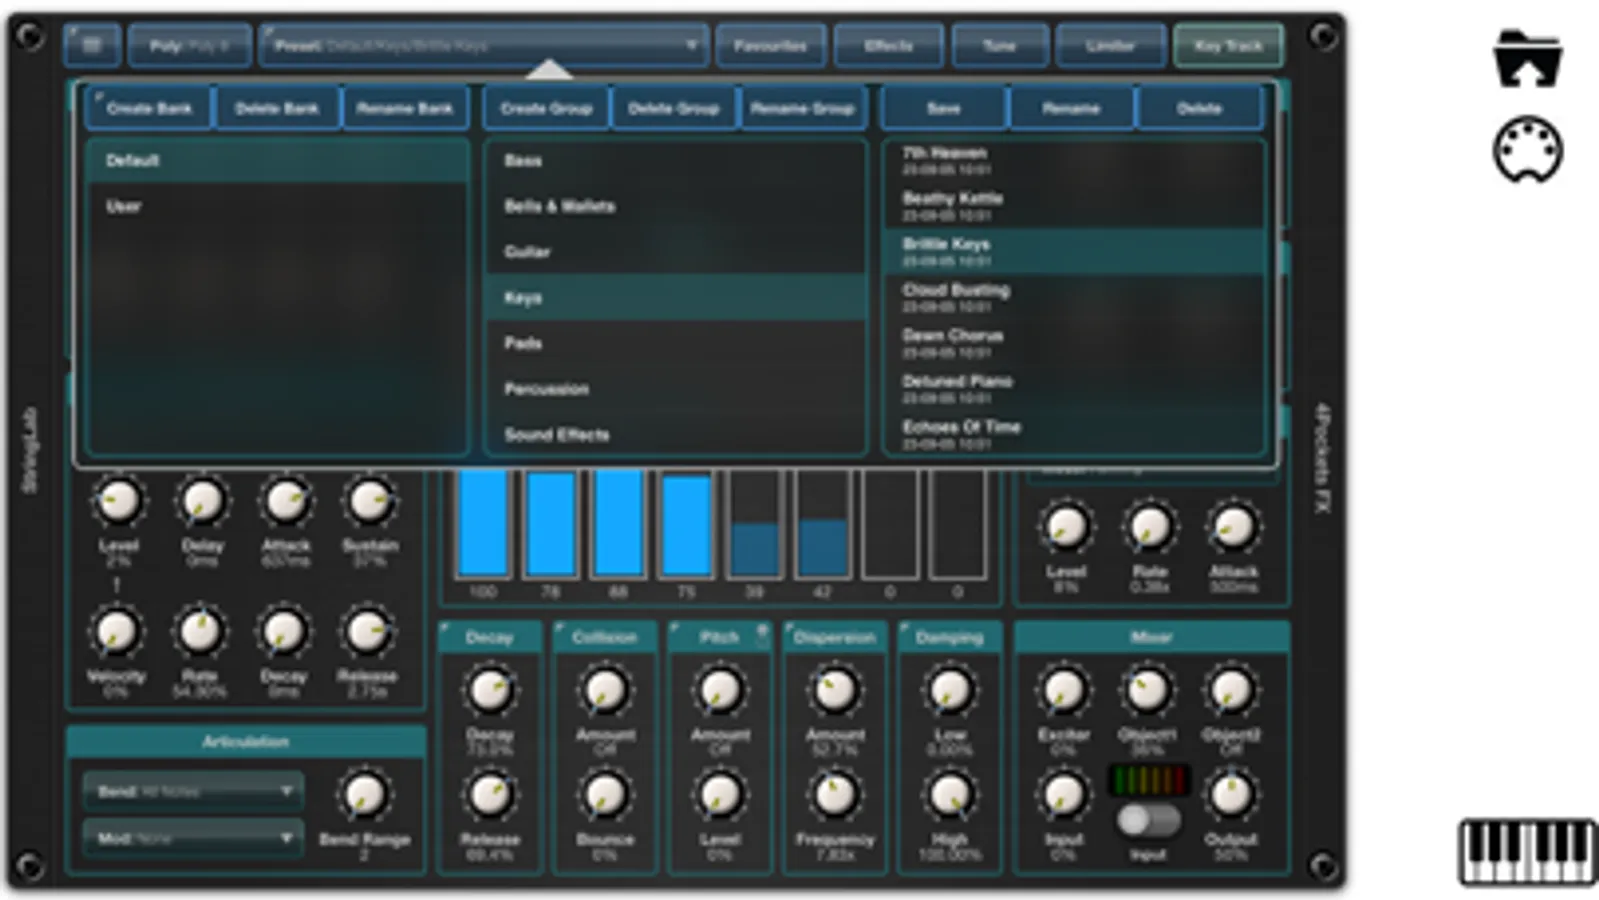Image resolution: width=1599 pixels, height=900 pixels.
Task: Select the Bass group
Action: (675, 160)
